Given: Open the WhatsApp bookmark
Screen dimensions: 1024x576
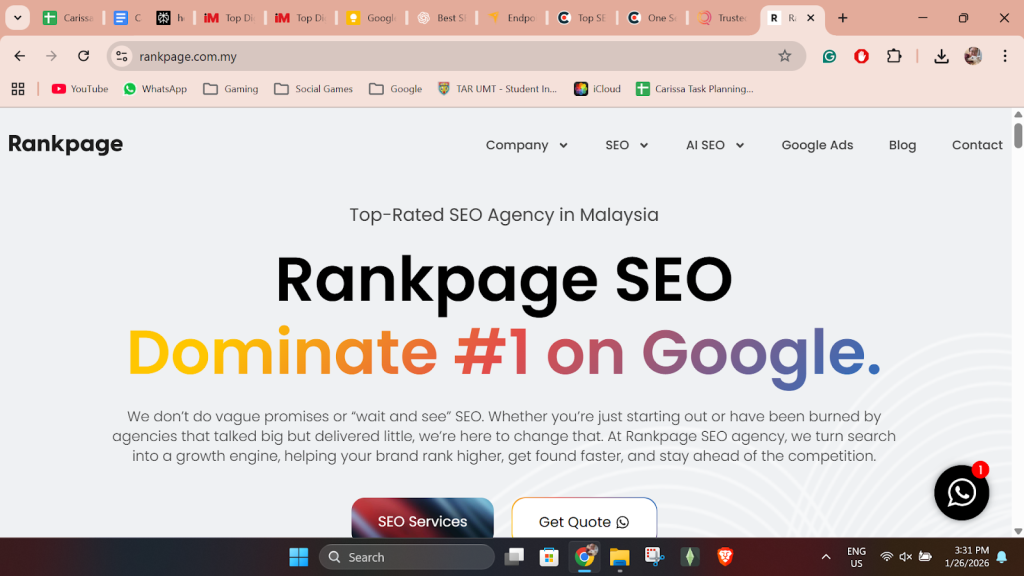Looking at the screenshot, I should 155,89.
